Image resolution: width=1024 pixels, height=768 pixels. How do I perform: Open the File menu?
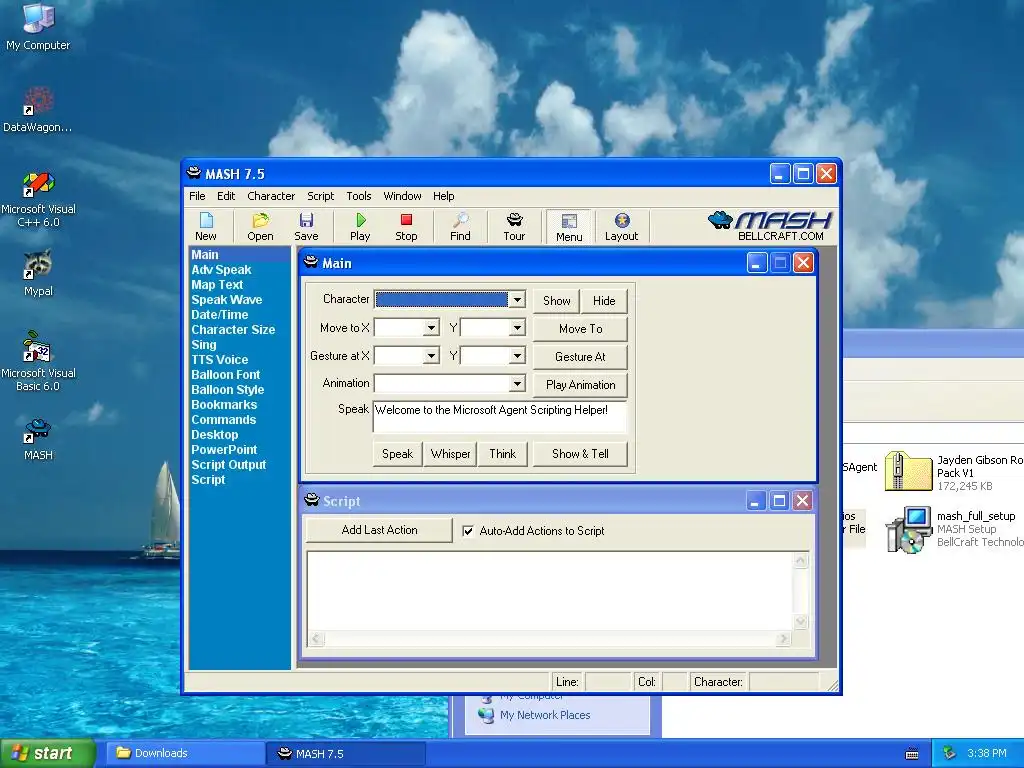197,196
